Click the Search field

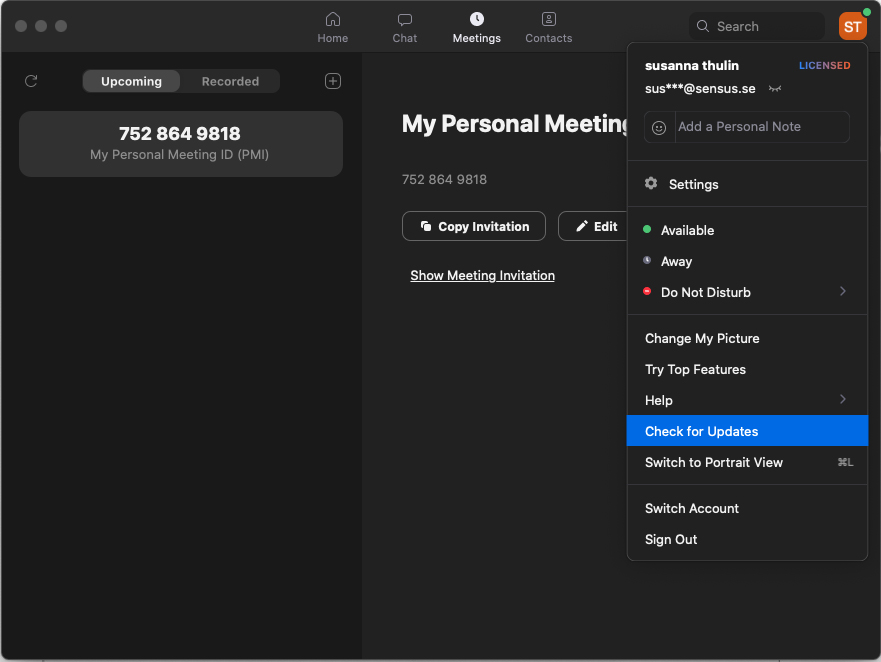coord(756,26)
